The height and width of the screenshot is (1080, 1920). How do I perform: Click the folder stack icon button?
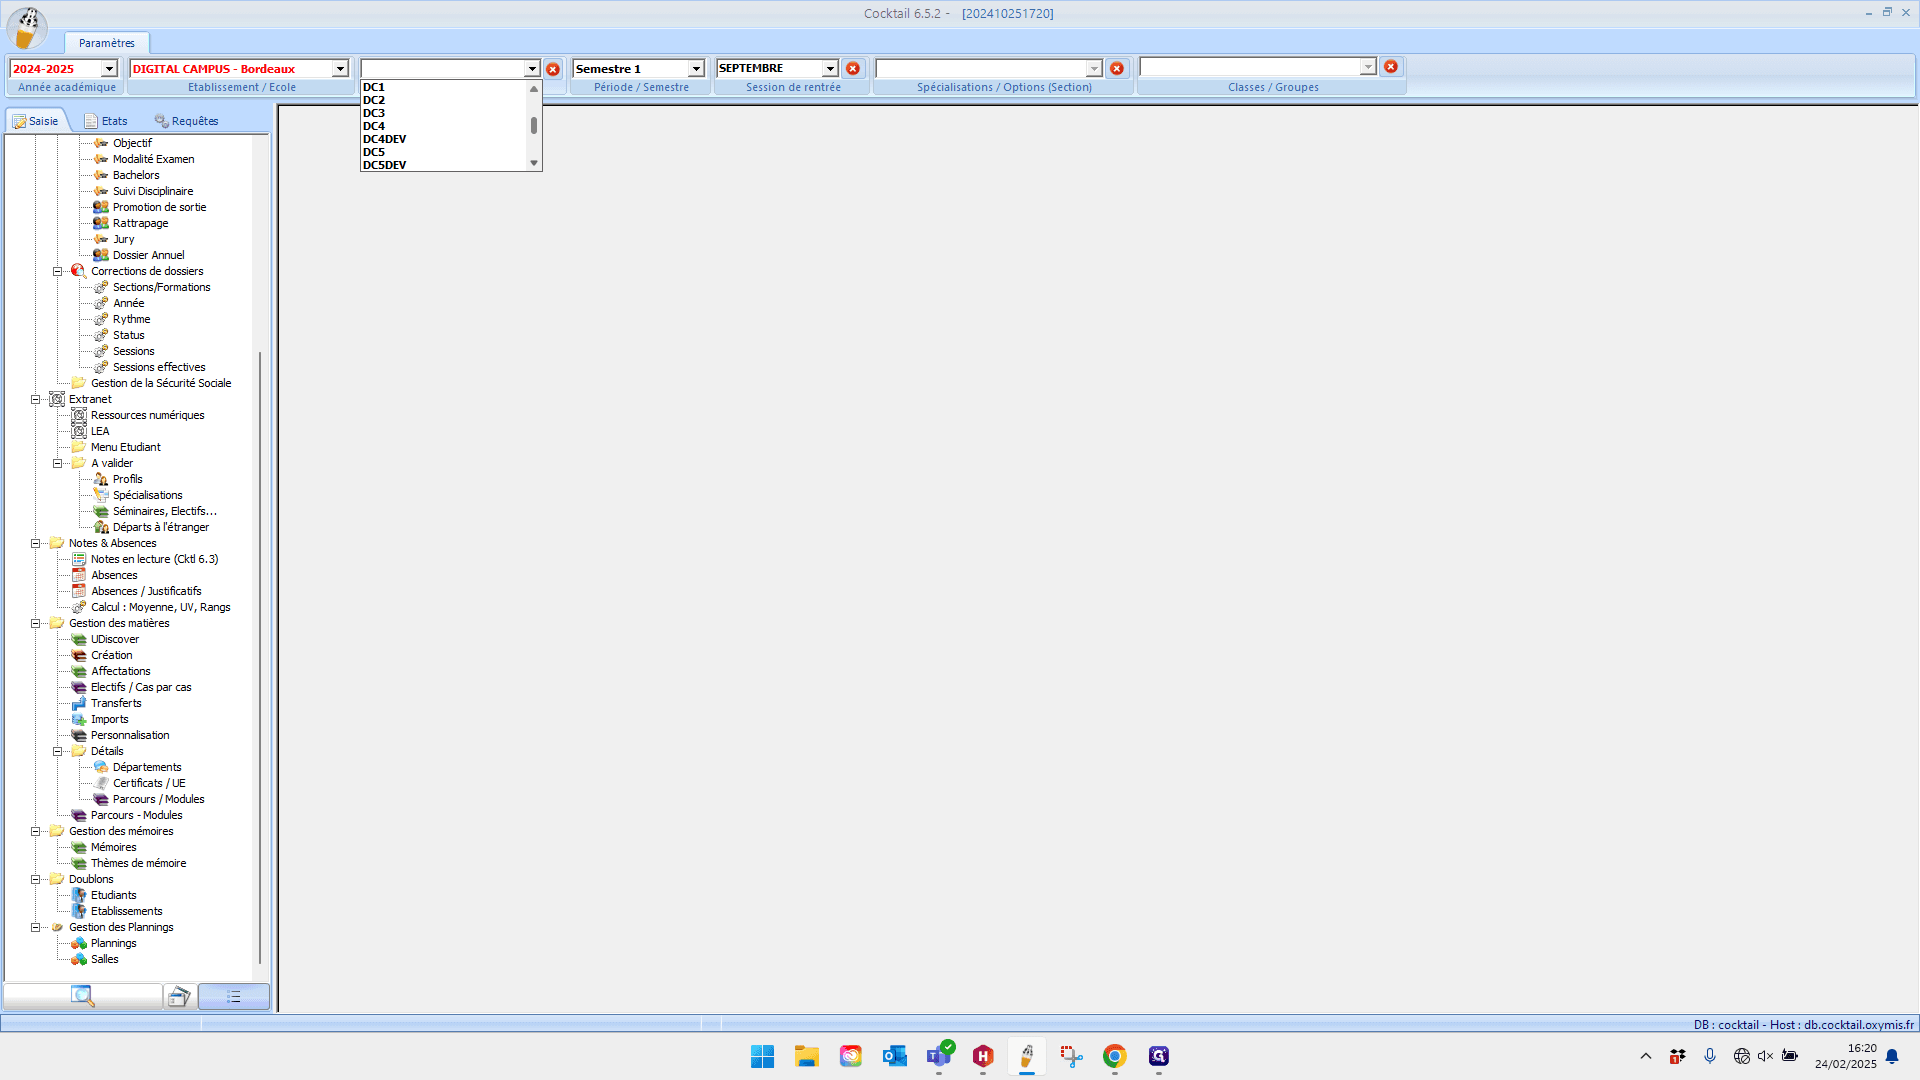click(179, 996)
